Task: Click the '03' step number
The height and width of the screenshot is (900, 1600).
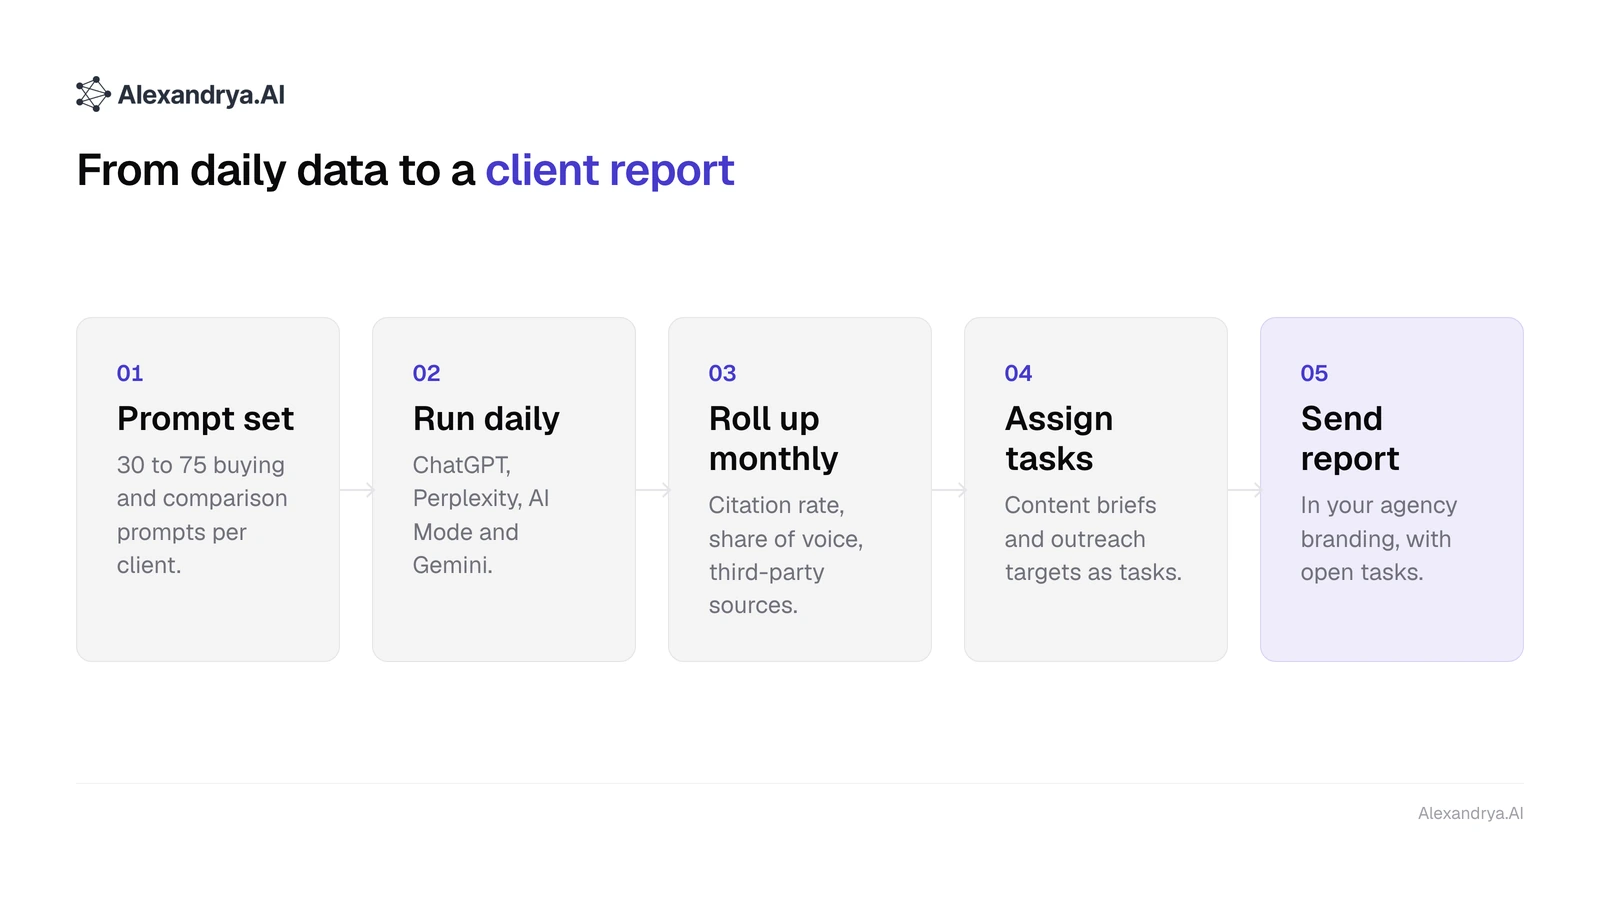Action: (x=722, y=373)
